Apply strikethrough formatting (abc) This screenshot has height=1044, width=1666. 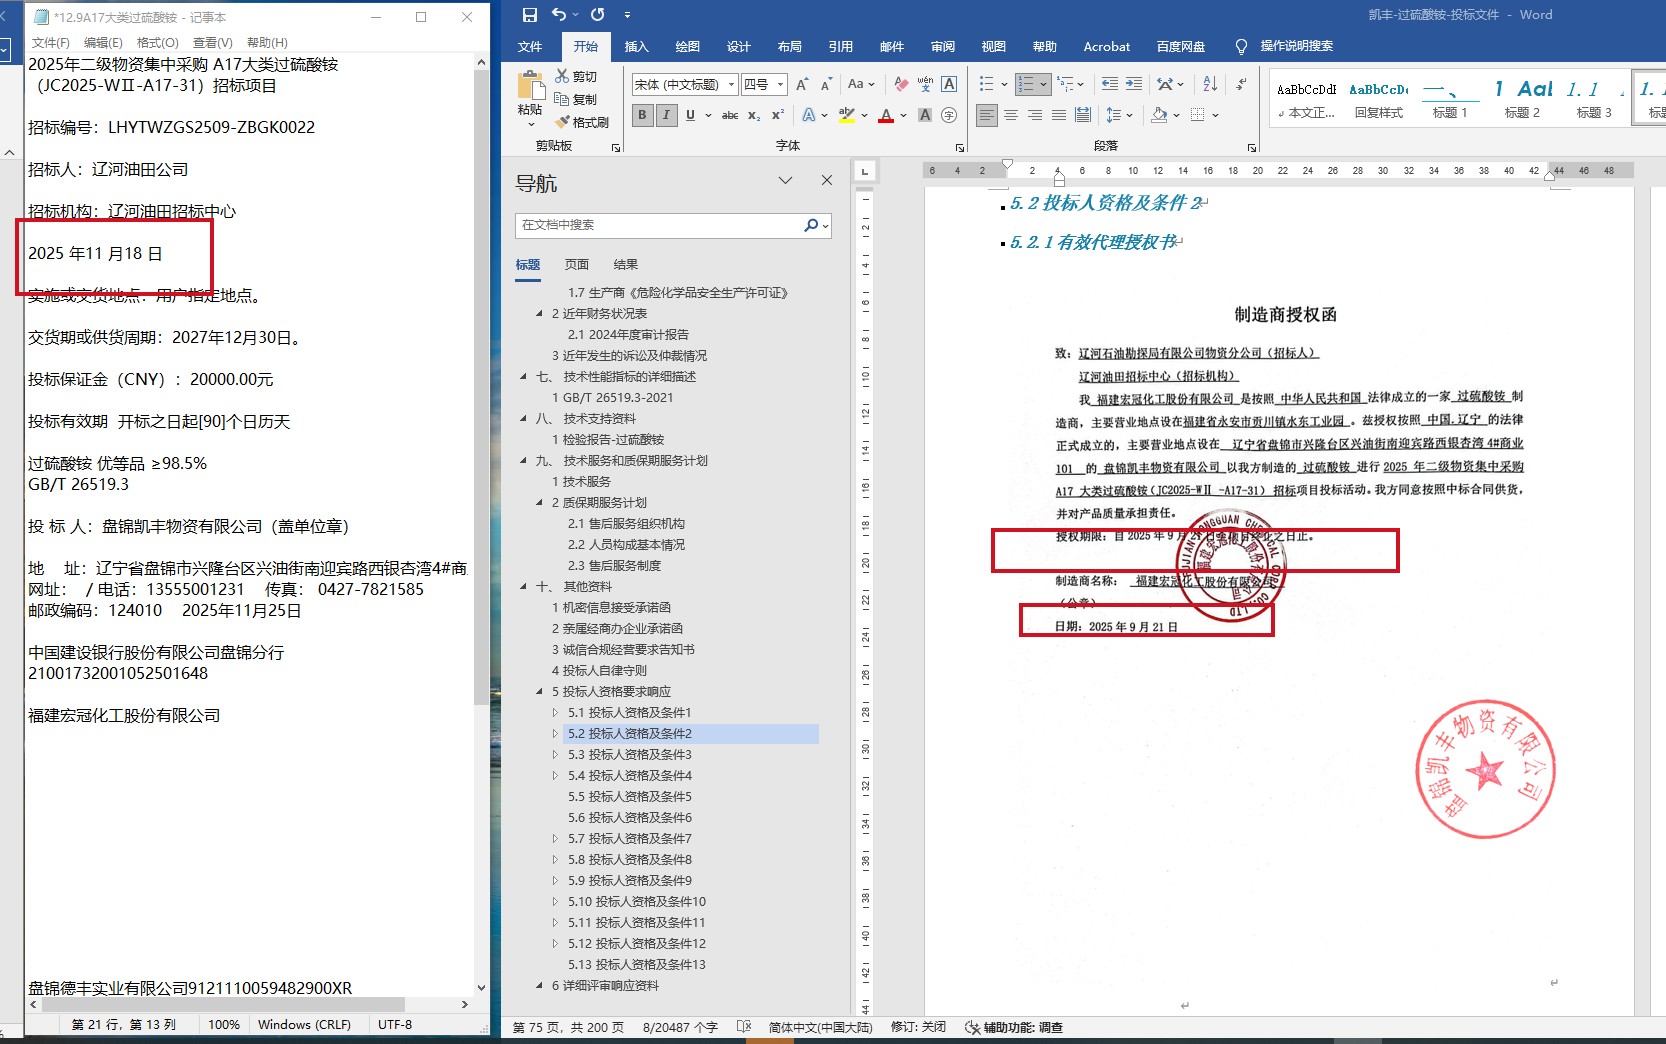(x=730, y=116)
